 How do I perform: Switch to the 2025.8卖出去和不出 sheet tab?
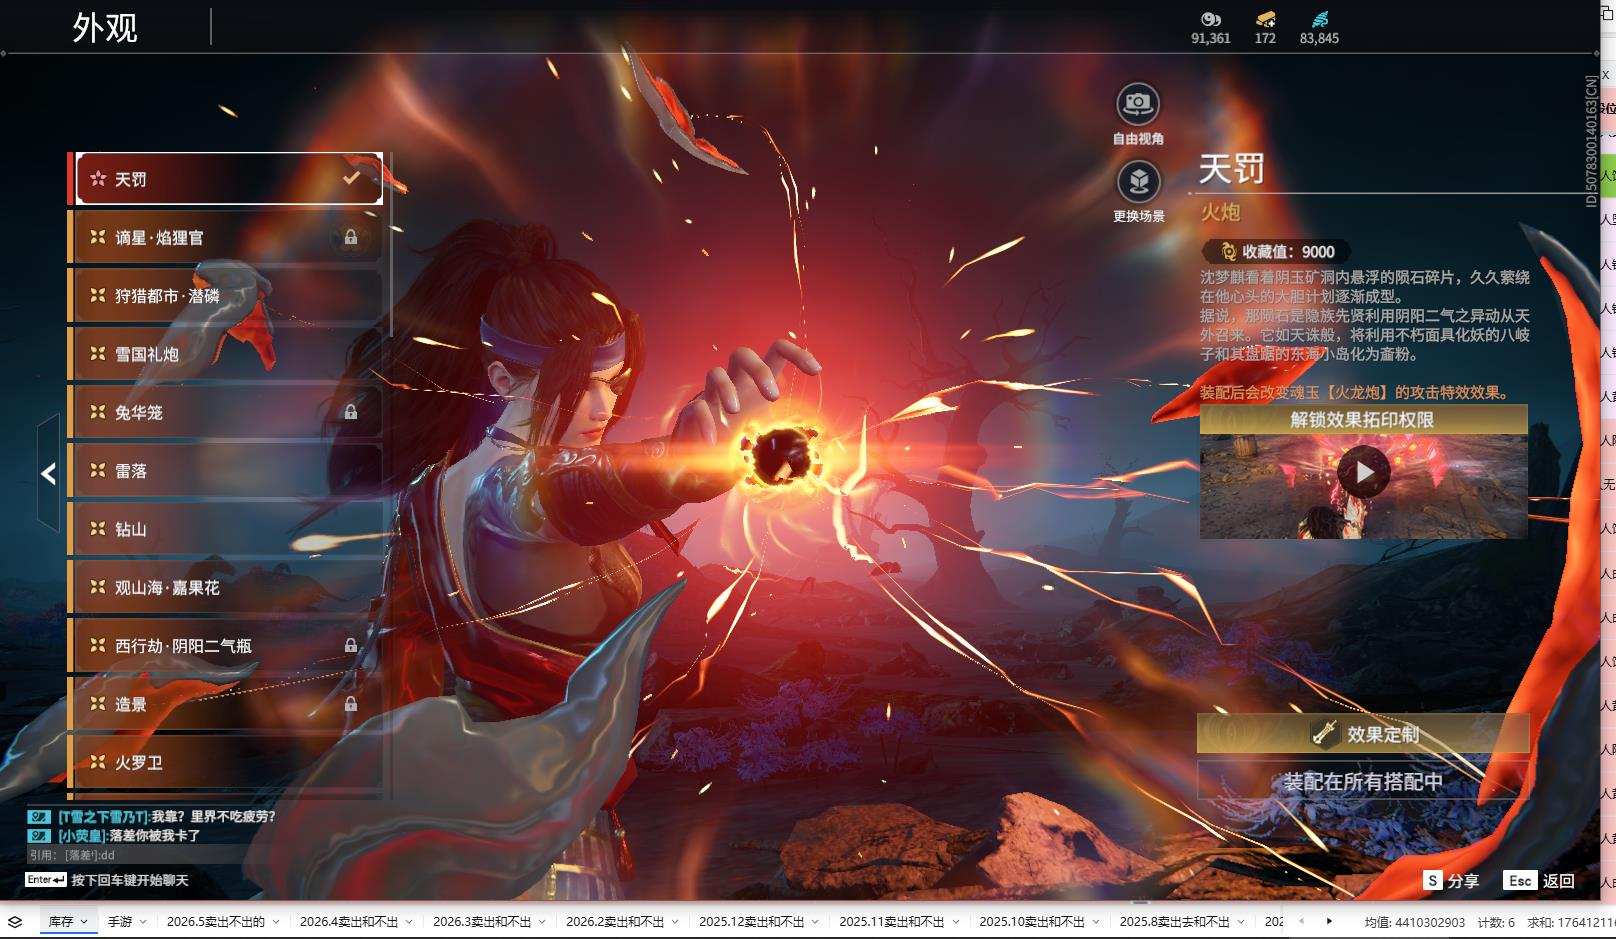(x=1175, y=922)
